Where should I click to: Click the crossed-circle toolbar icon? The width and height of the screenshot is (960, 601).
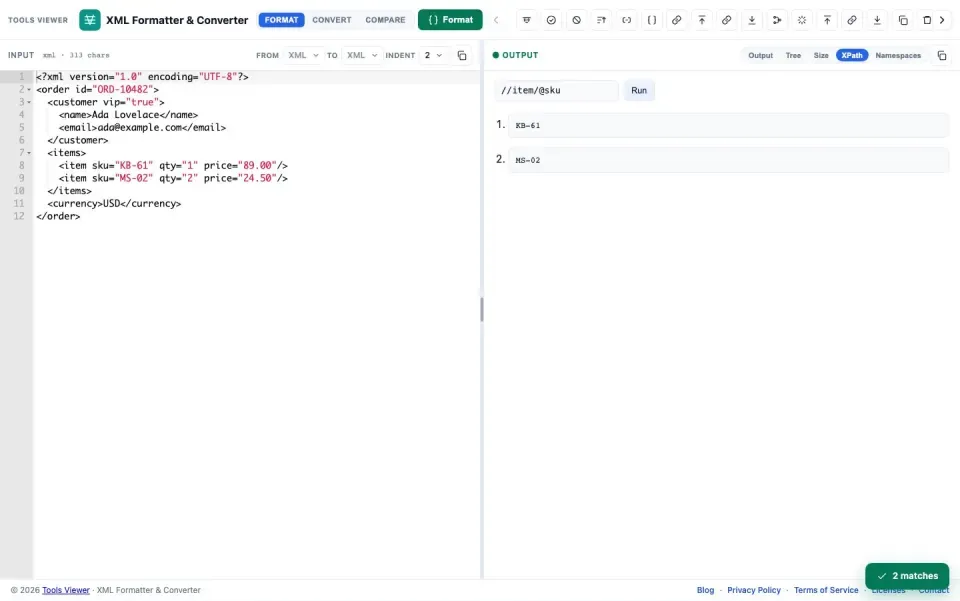[x=576, y=20]
